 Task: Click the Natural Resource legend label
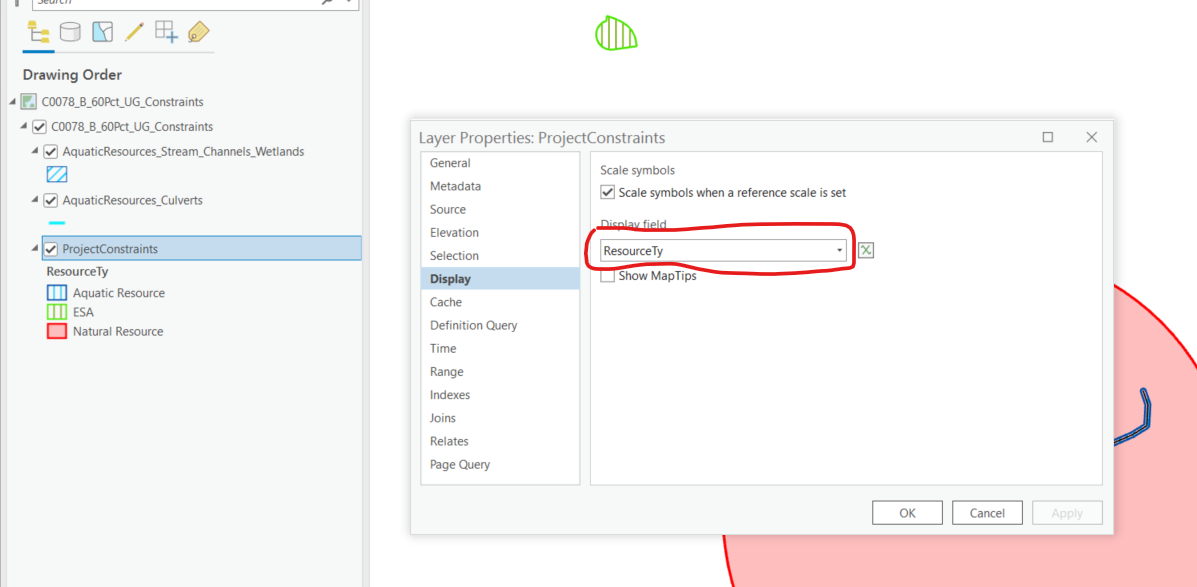[118, 331]
